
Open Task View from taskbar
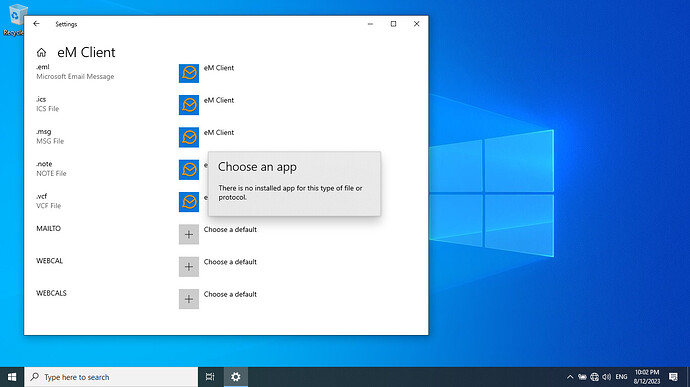click(210, 377)
